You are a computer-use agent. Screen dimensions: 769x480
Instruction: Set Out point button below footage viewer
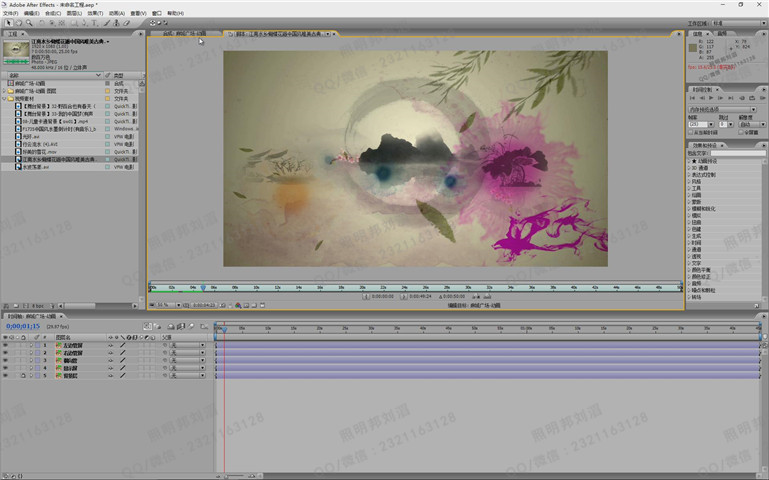click(x=403, y=297)
